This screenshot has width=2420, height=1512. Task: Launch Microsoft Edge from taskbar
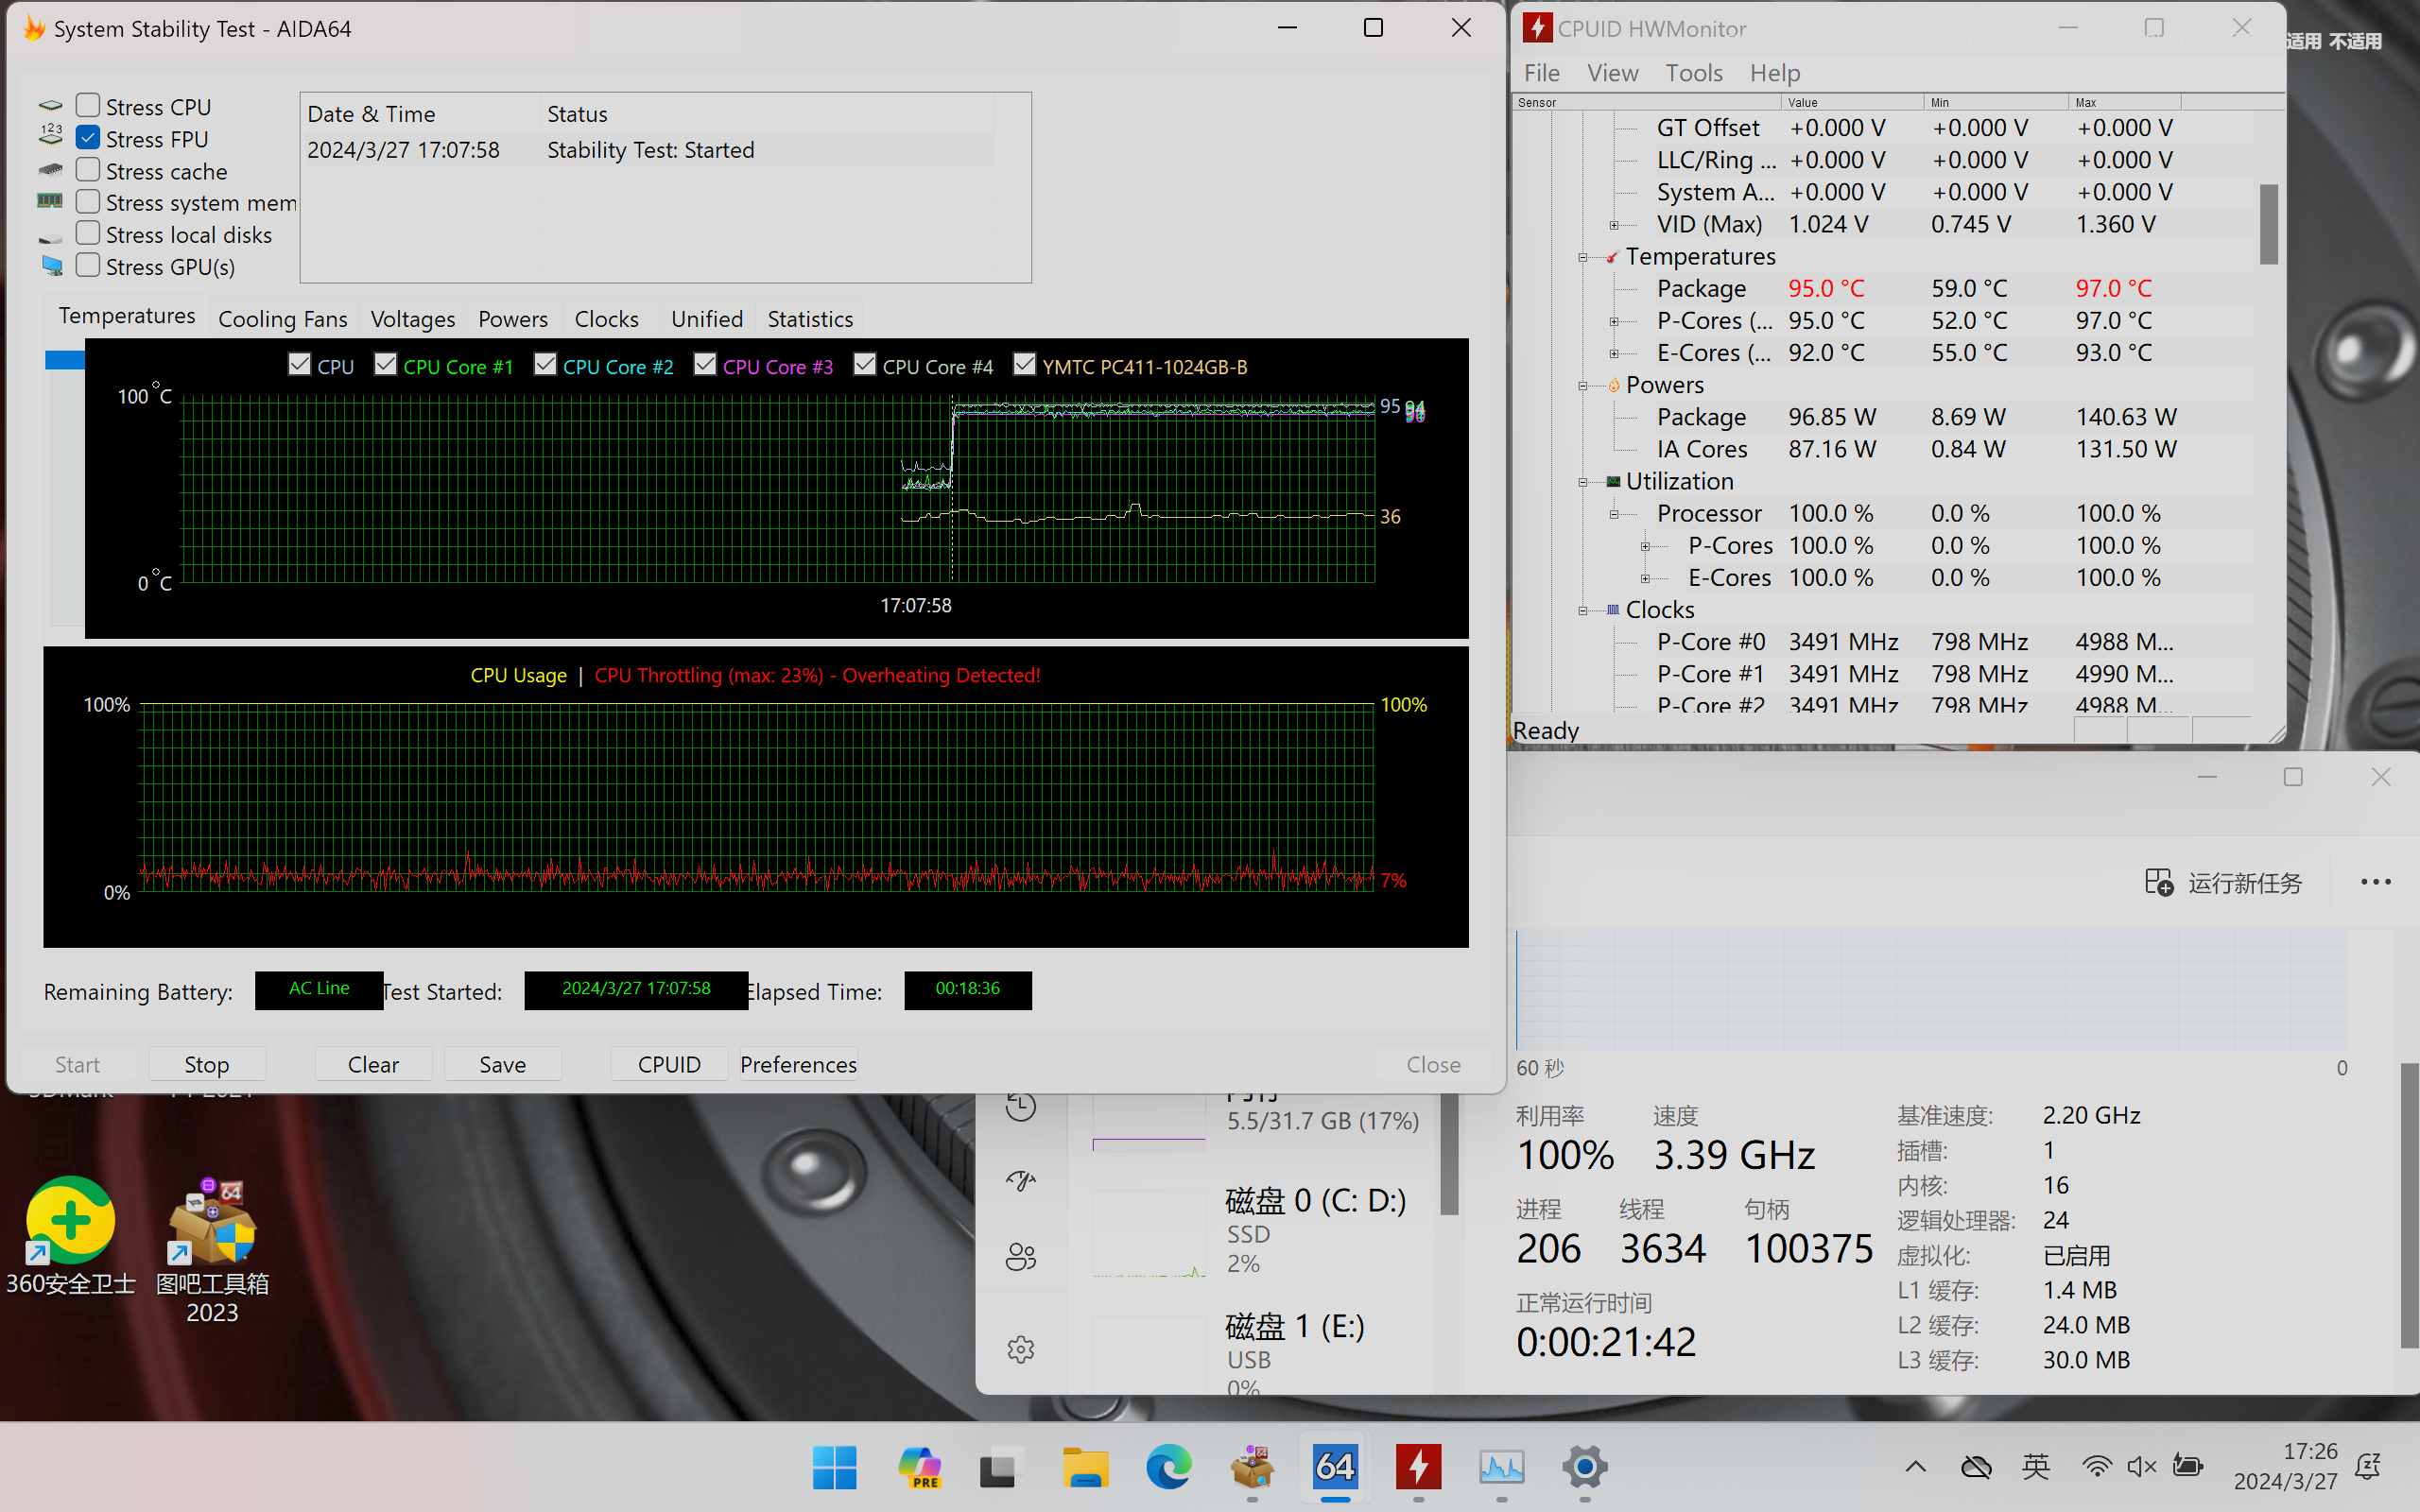(x=1168, y=1467)
